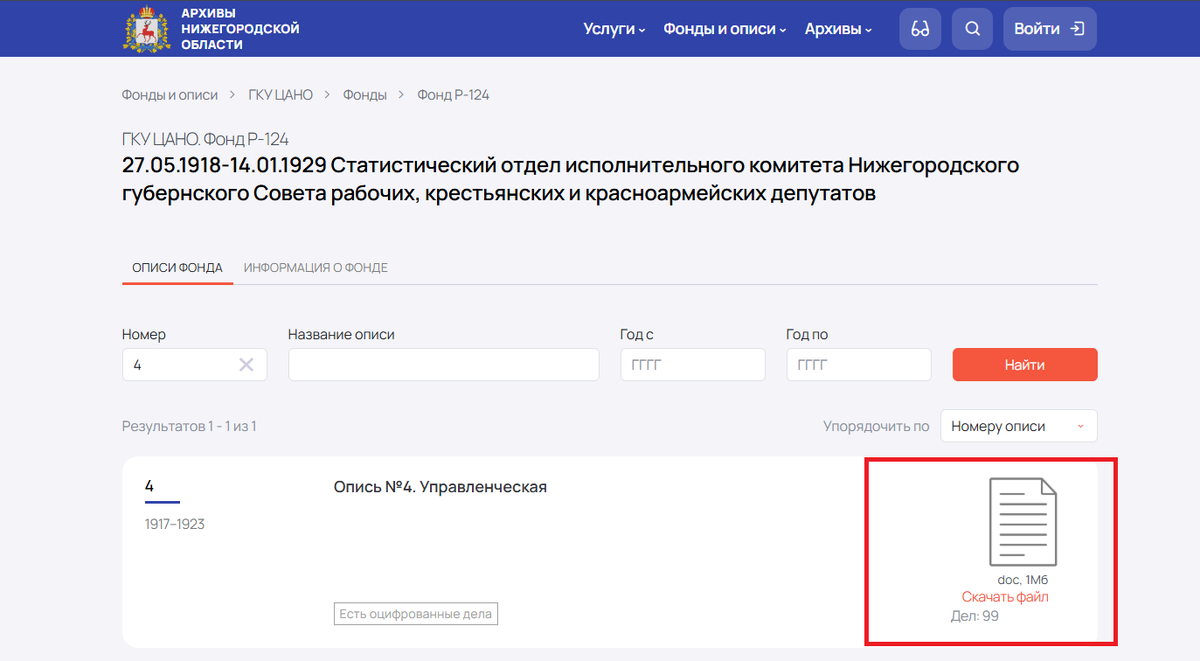Clear the Номер field using the X icon
This screenshot has height=661, width=1200.
247,364
